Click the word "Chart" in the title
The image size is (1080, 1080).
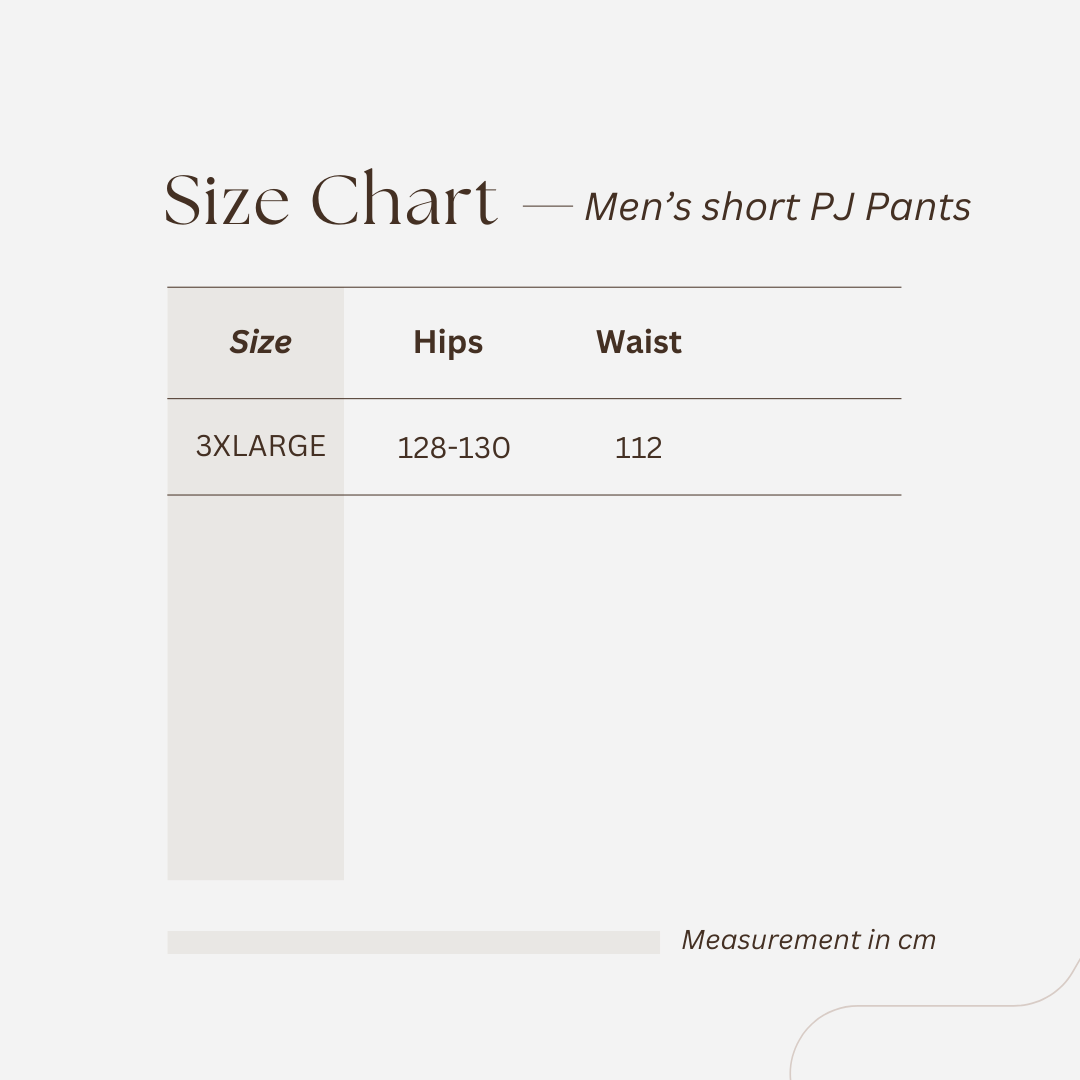404,200
